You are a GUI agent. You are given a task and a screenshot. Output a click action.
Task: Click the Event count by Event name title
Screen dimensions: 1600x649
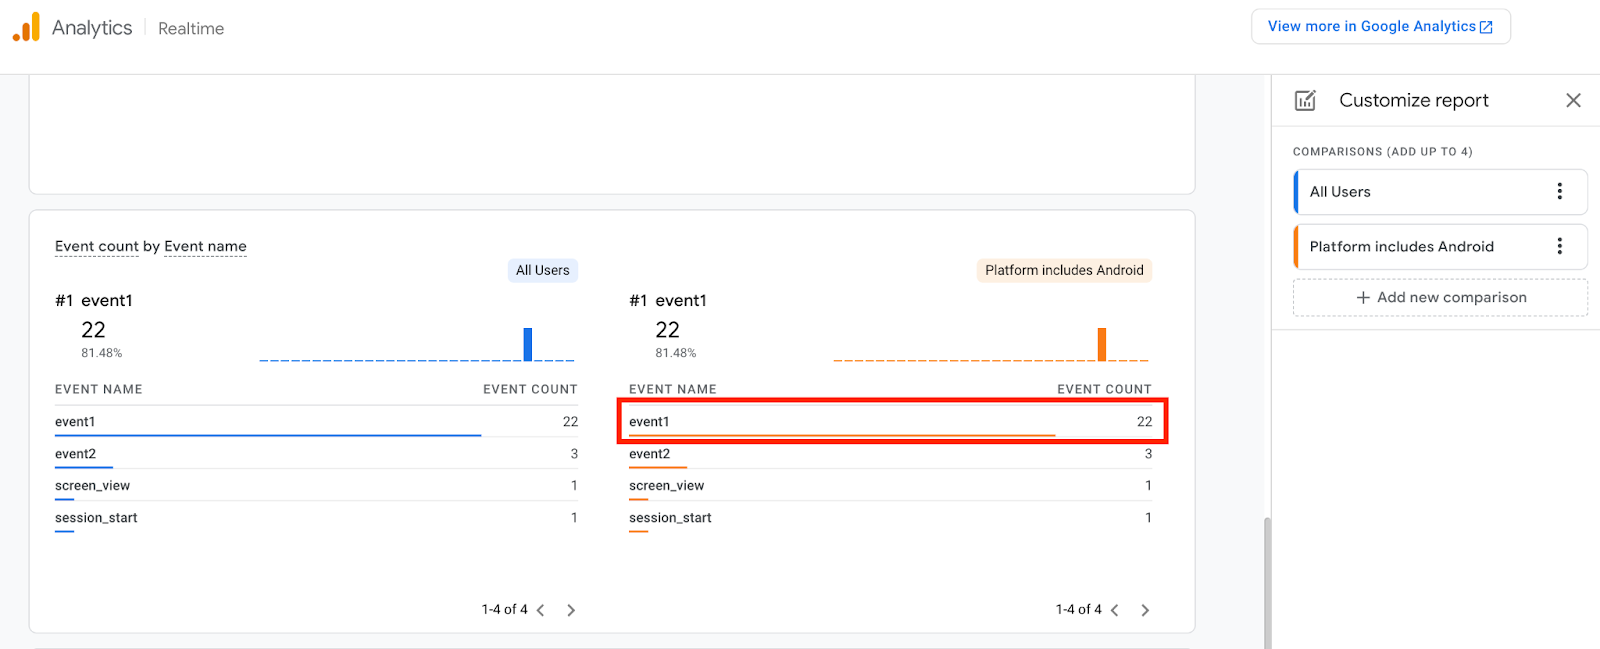tap(151, 246)
